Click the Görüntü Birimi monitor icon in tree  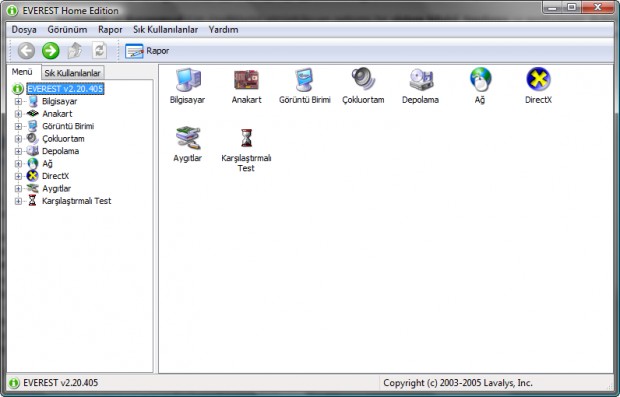pos(33,126)
